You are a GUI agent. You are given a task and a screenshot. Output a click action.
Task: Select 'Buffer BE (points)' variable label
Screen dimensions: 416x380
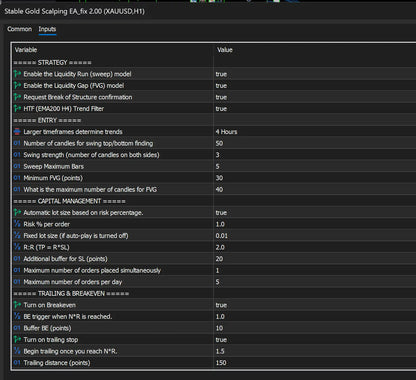47,328
